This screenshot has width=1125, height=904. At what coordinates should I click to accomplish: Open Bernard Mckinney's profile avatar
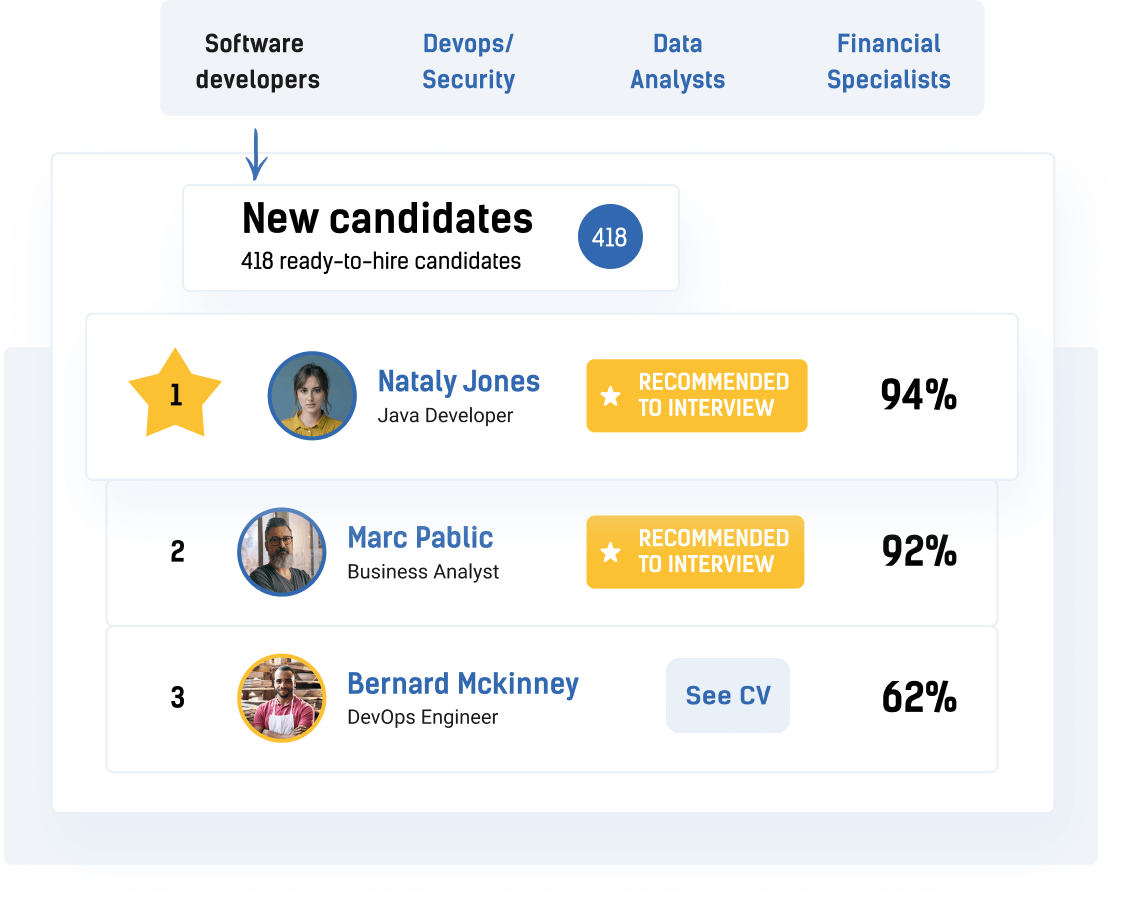[281, 697]
